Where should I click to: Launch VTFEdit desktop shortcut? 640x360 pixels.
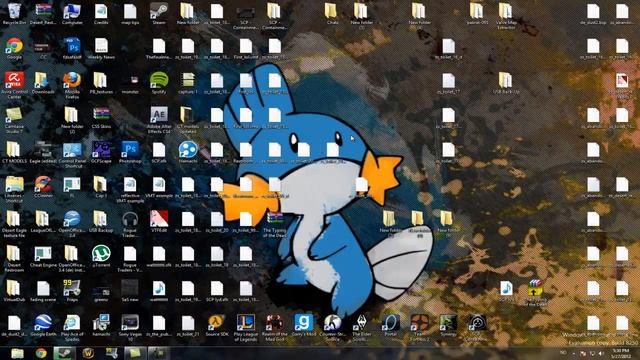(x=159, y=222)
